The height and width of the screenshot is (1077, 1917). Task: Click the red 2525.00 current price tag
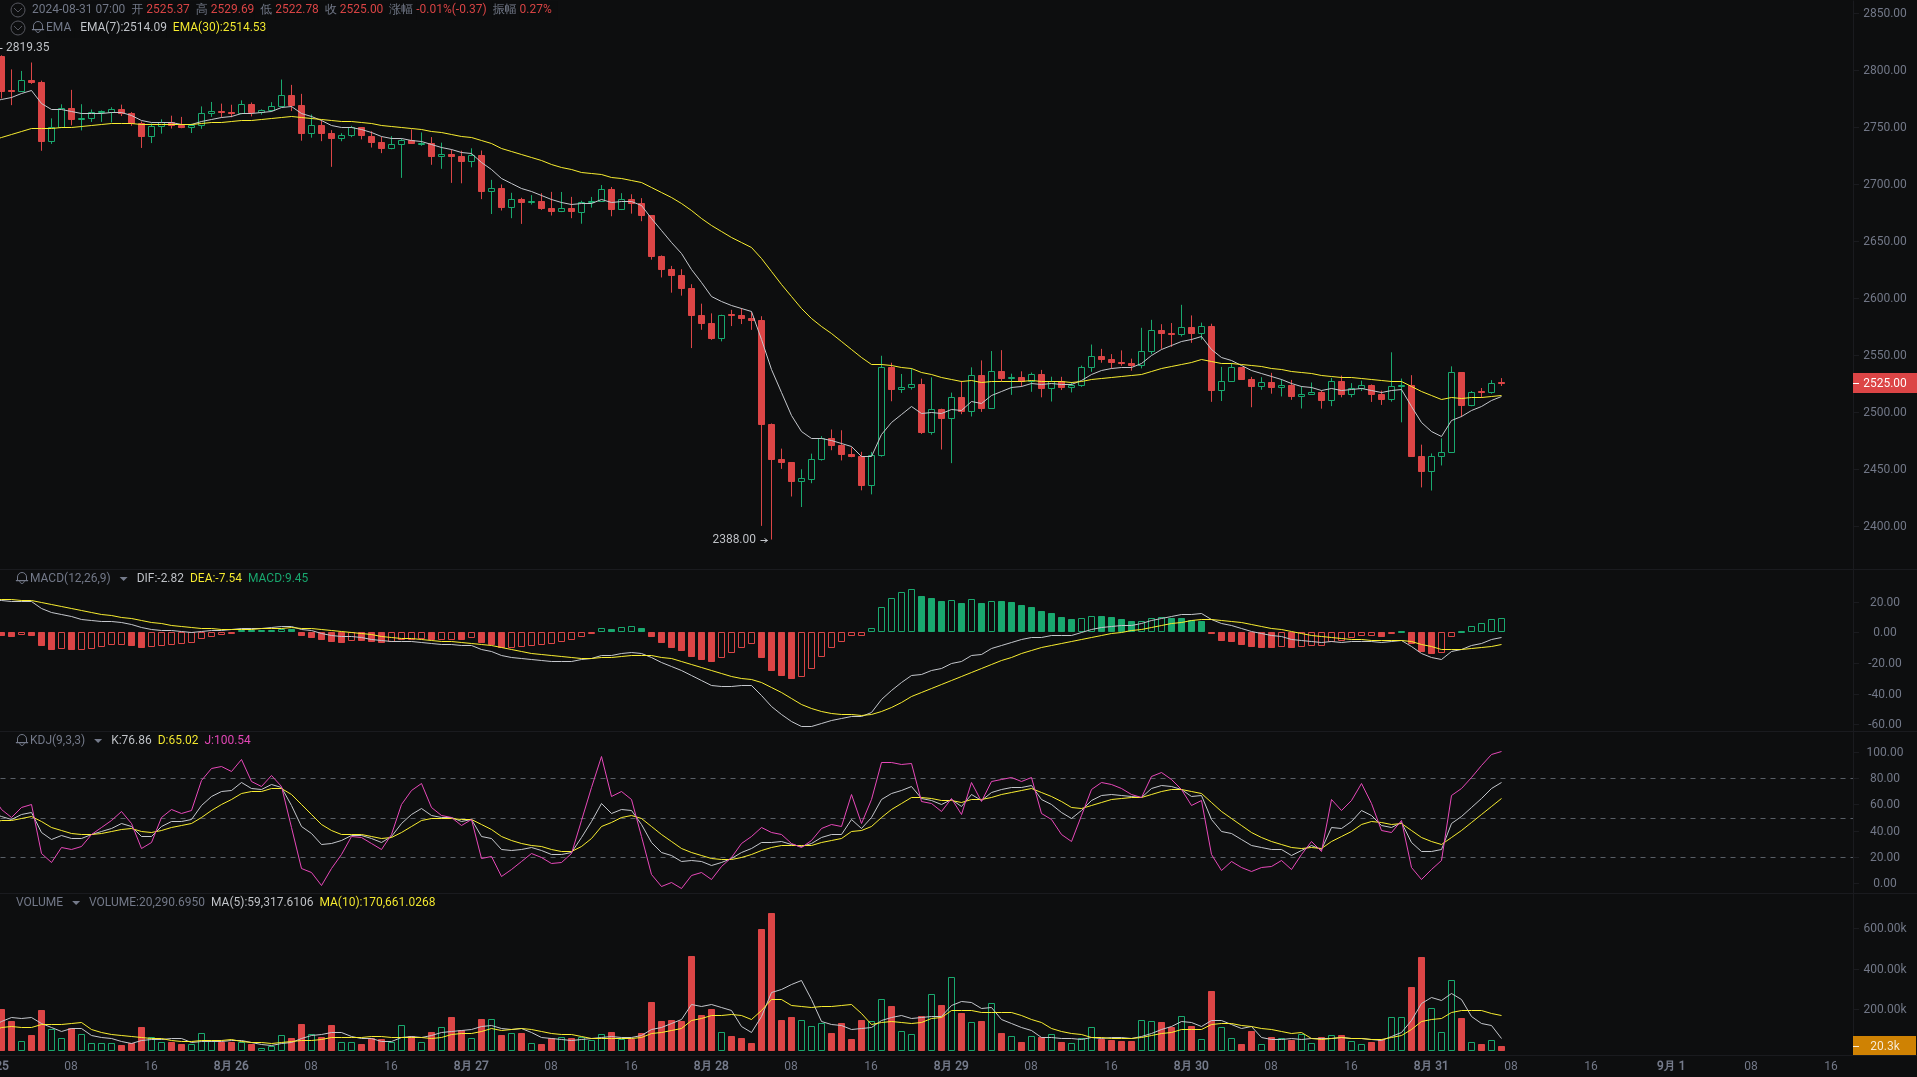point(1883,383)
